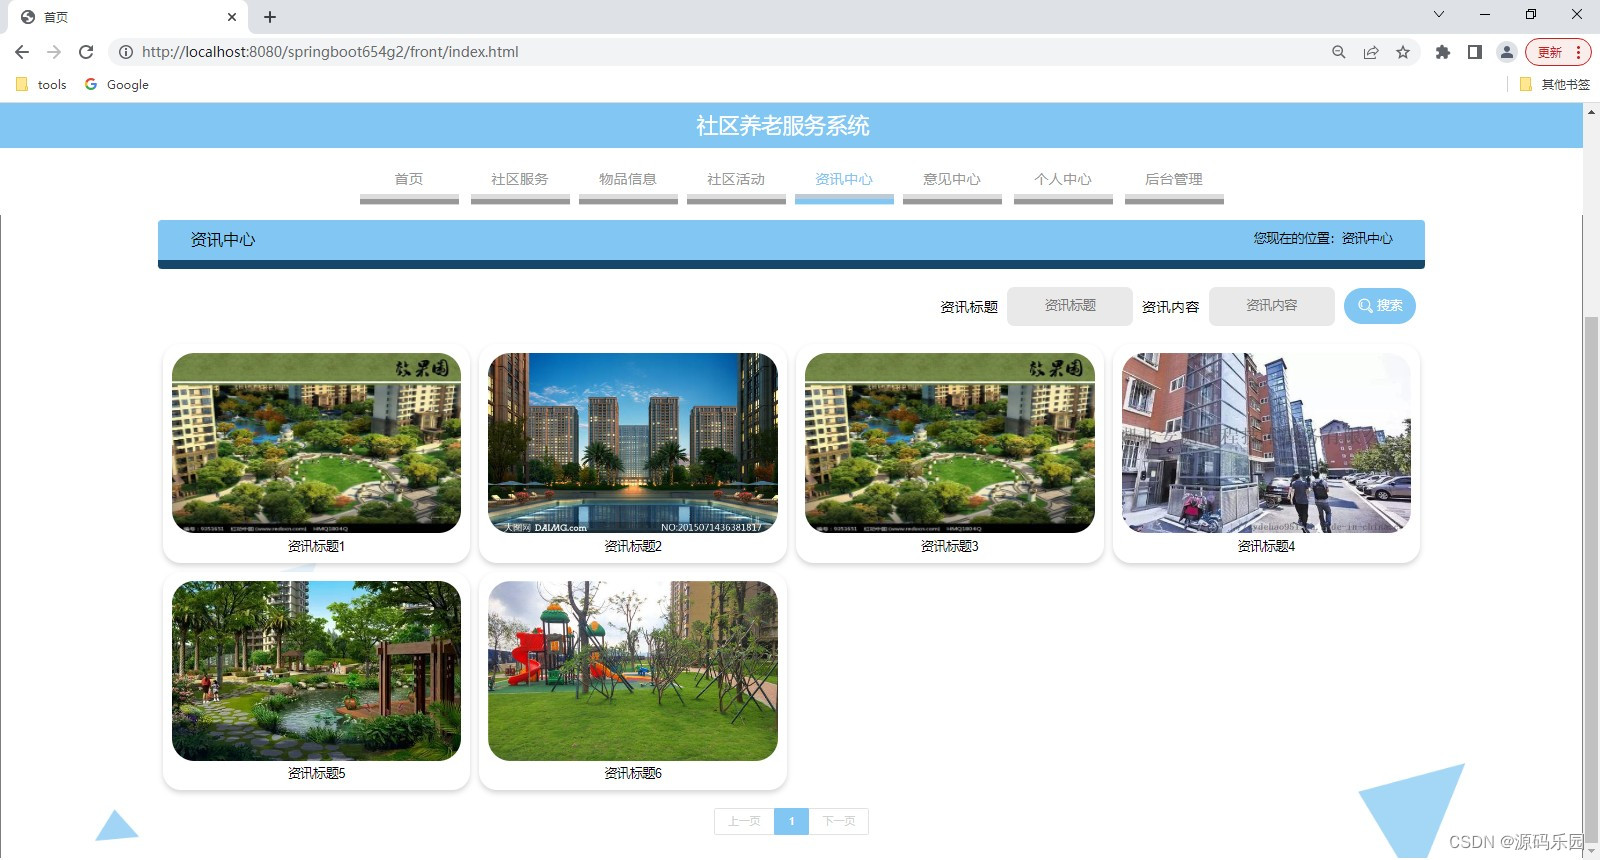Select page 1 in pagination
Viewport: 1600px width, 860px height.
pyautogui.click(x=791, y=822)
